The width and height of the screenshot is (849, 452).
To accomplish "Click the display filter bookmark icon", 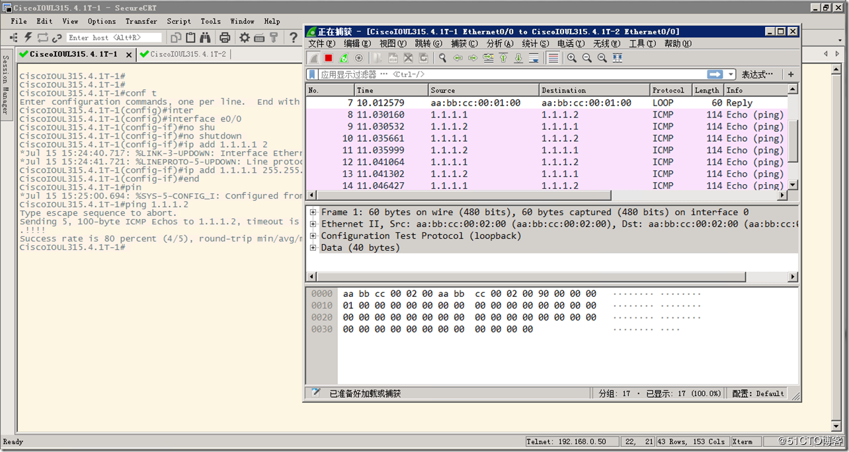I will [x=312, y=74].
